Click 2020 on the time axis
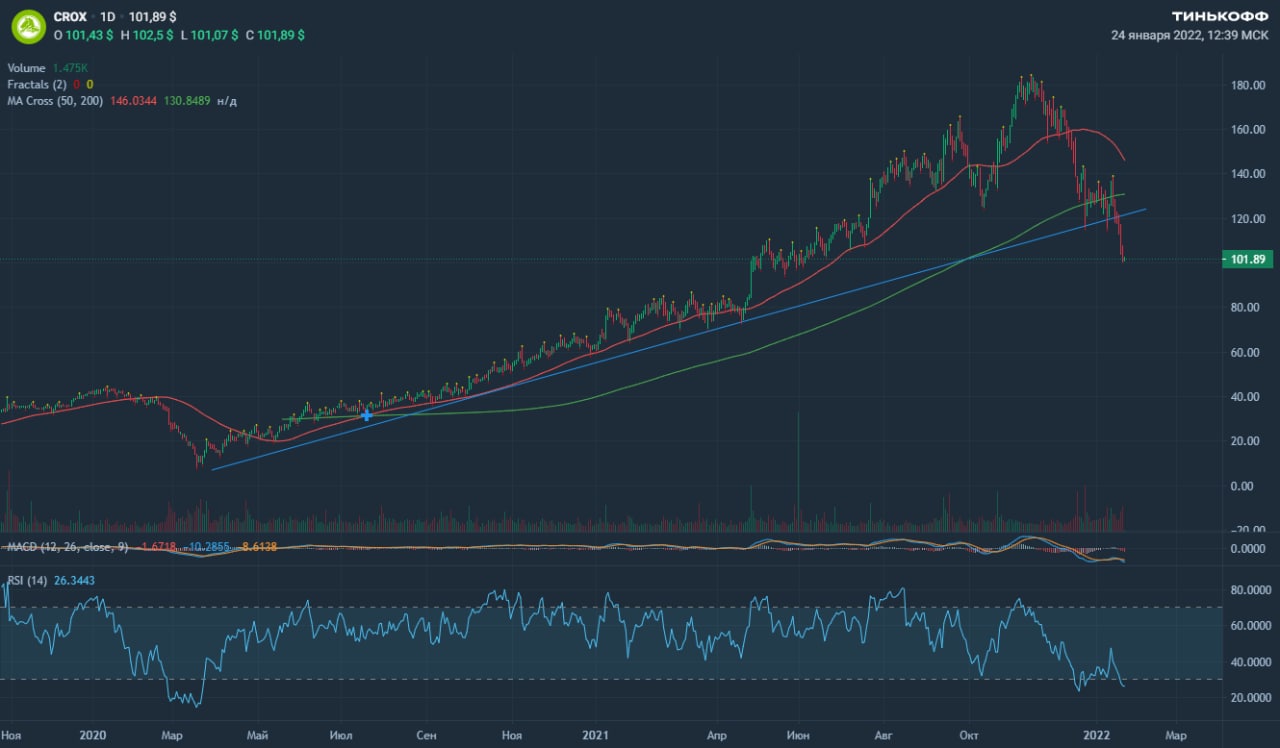 (93, 735)
